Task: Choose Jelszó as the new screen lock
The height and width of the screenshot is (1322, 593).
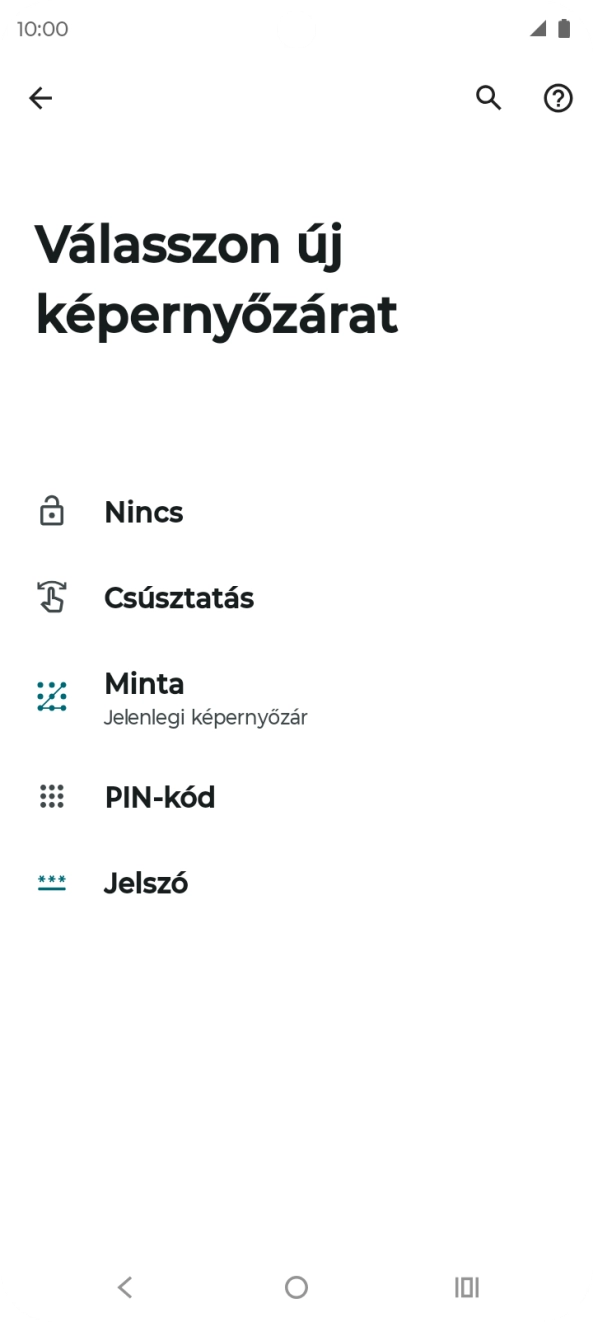Action: 146,883
